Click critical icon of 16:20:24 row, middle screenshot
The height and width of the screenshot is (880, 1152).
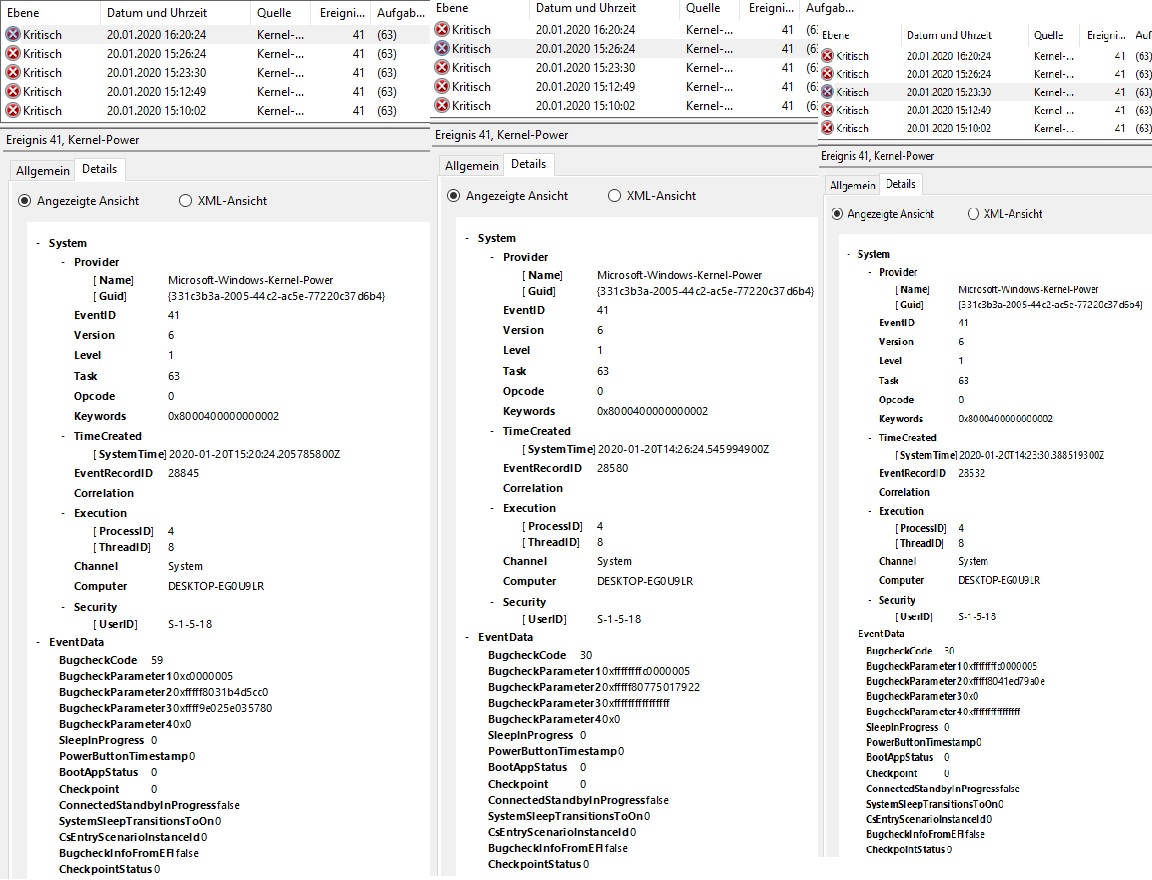pyautogui.click(x=442, y=29)
